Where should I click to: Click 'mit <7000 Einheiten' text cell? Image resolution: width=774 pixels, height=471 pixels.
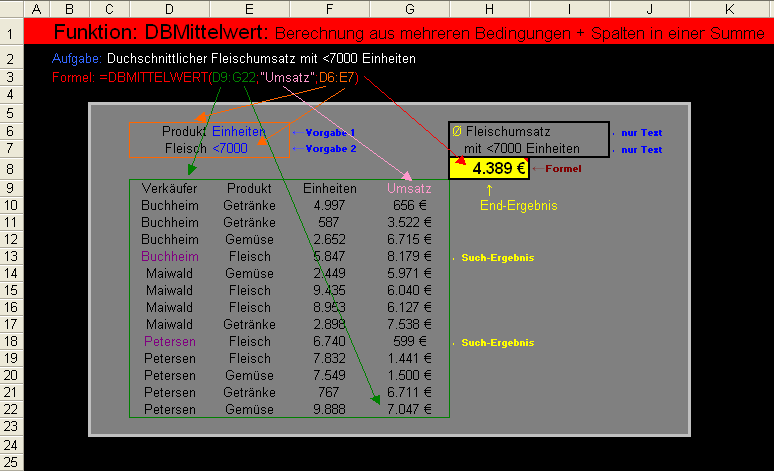click(522, 149)
